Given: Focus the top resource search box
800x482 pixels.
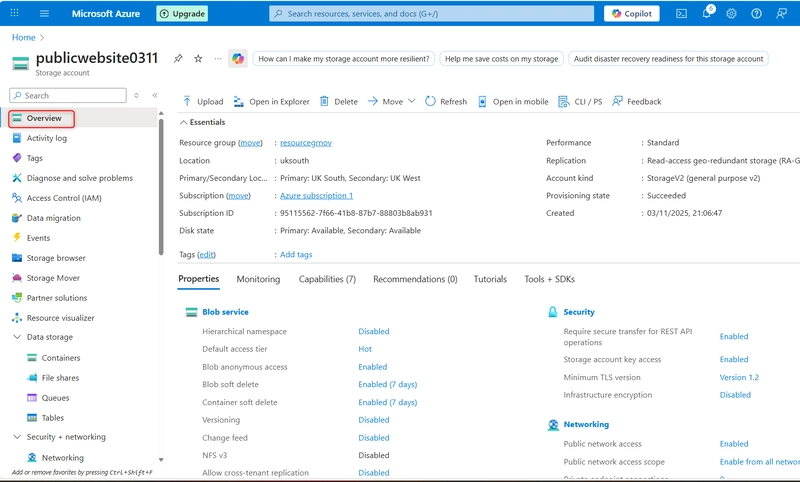Looking at the screenshot, I should [430, 14].
